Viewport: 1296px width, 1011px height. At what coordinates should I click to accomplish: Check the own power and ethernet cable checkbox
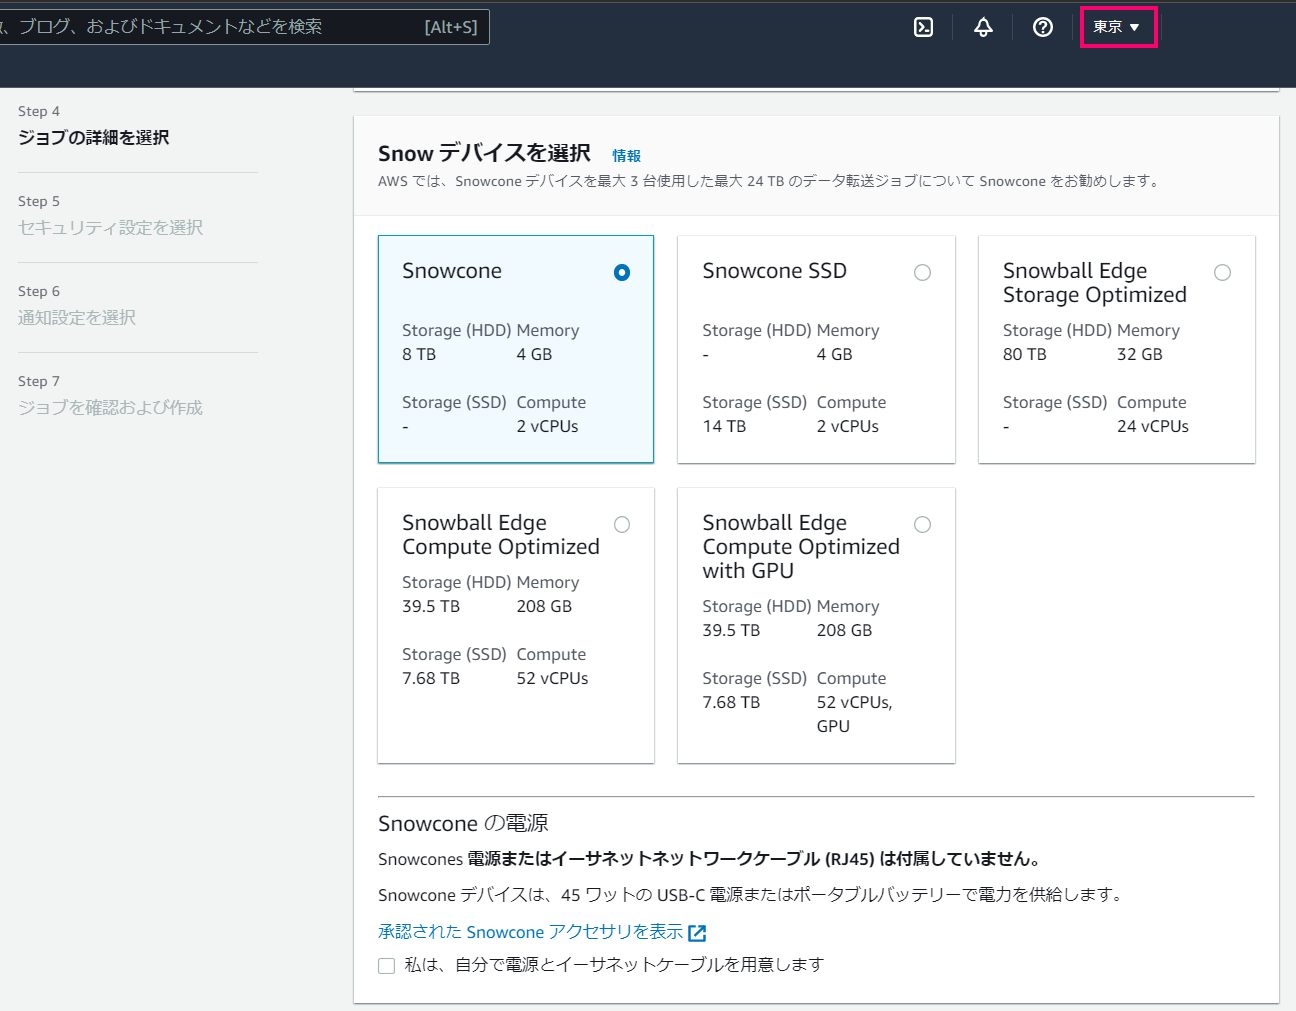tap(386, 965)
